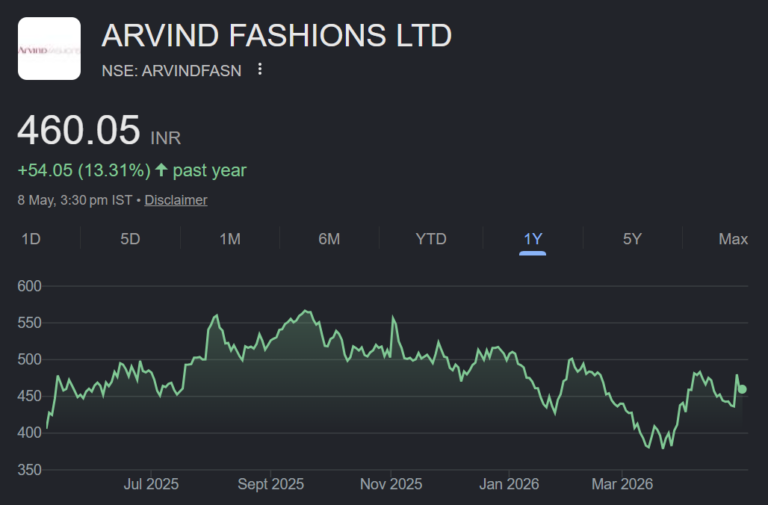
Task: Click the green up arrow icon
Action: point(161,170)
